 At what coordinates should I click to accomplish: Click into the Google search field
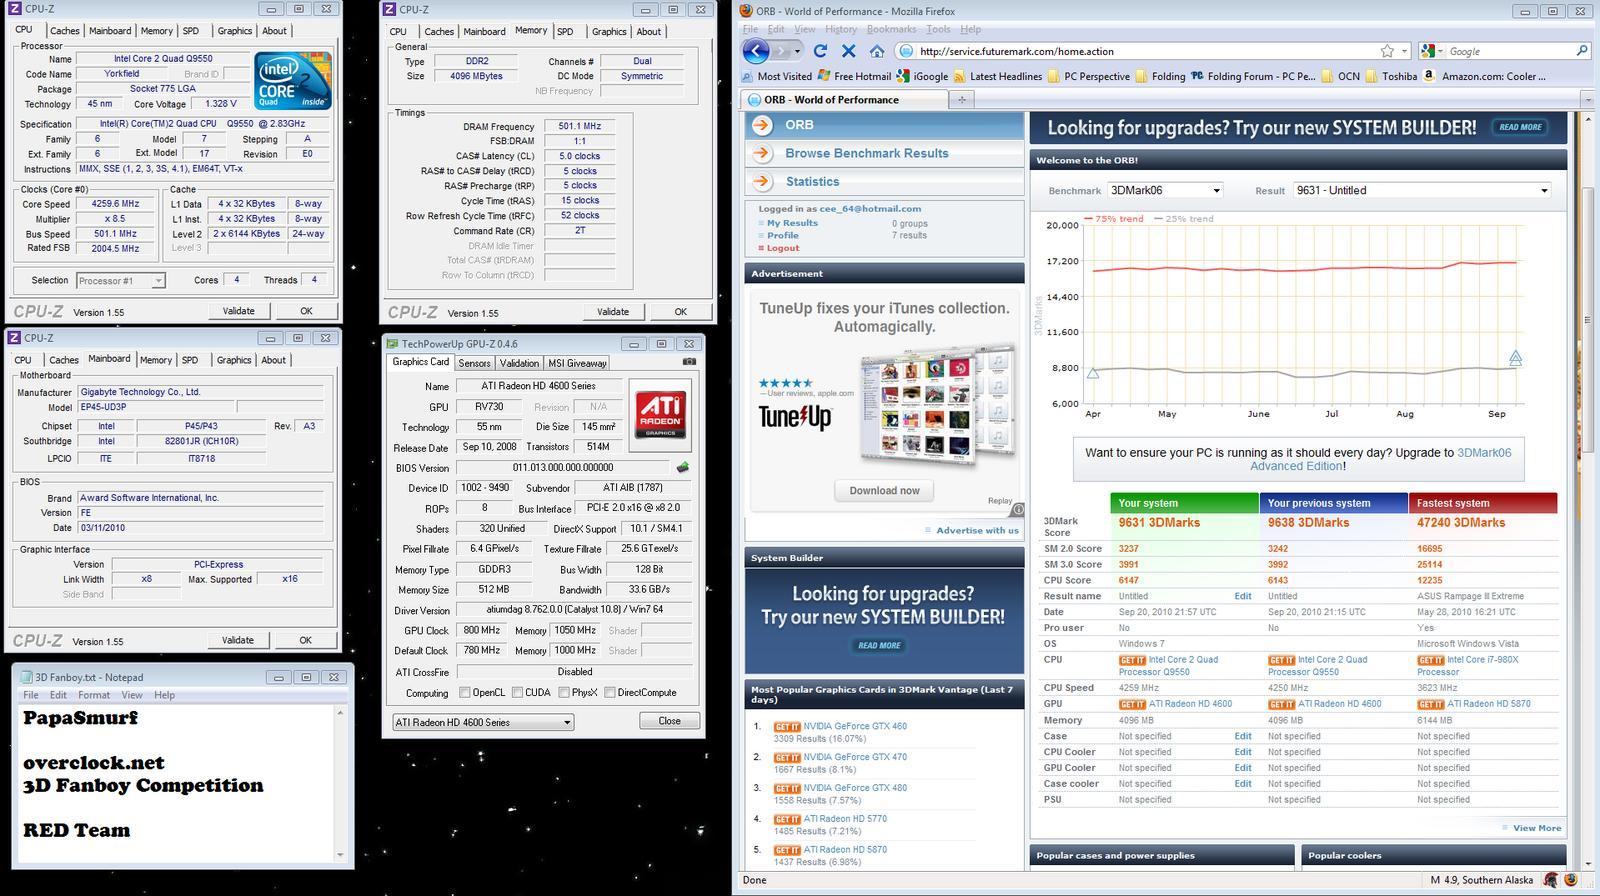pyautogui.click(x=1509, y=51)
